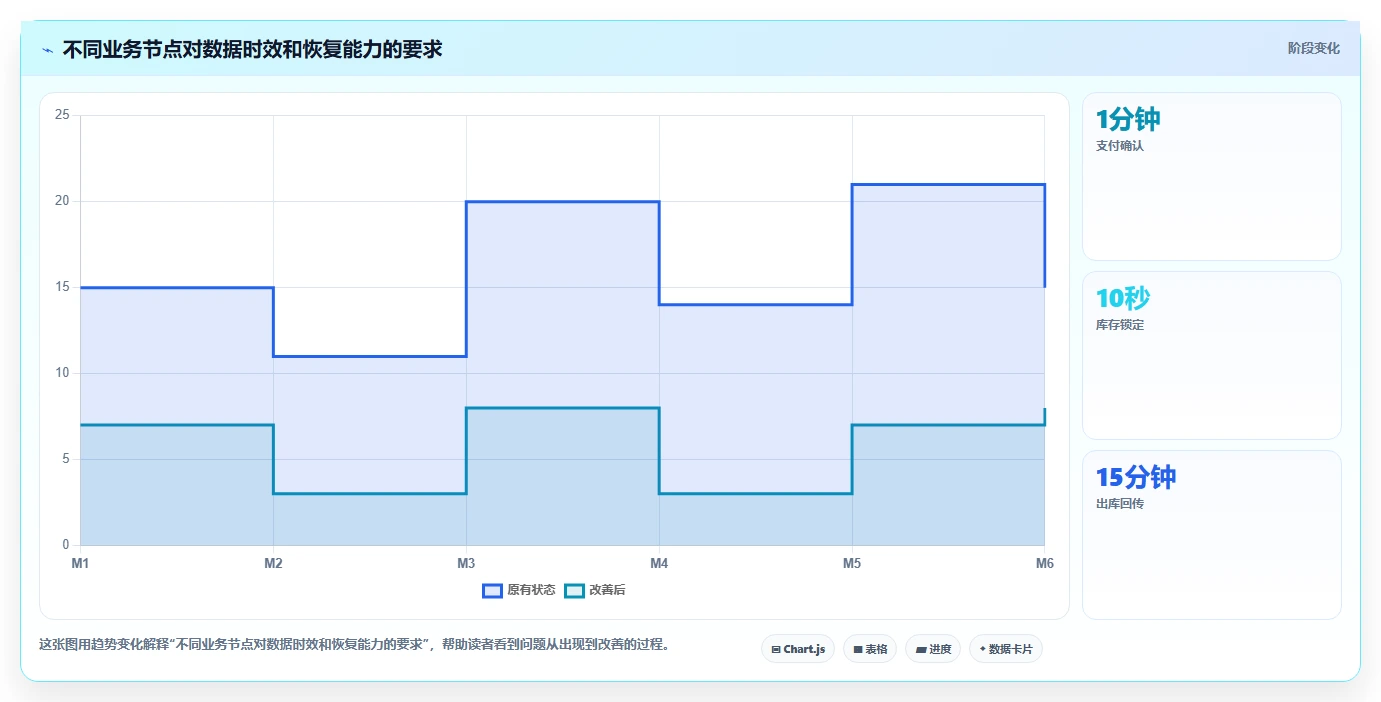
Task: Select the 10秒 库存锁定 card
Action: coord(1211,355)
